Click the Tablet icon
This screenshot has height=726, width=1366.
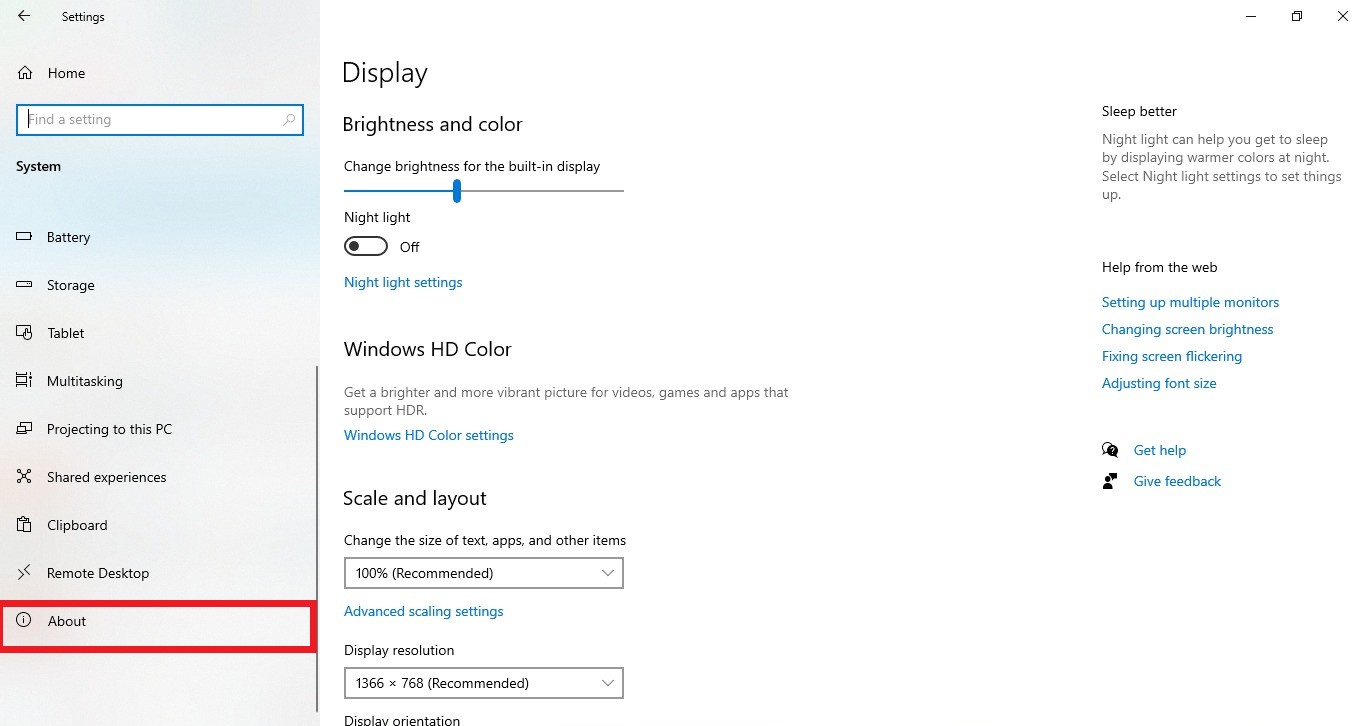[26, 333]
